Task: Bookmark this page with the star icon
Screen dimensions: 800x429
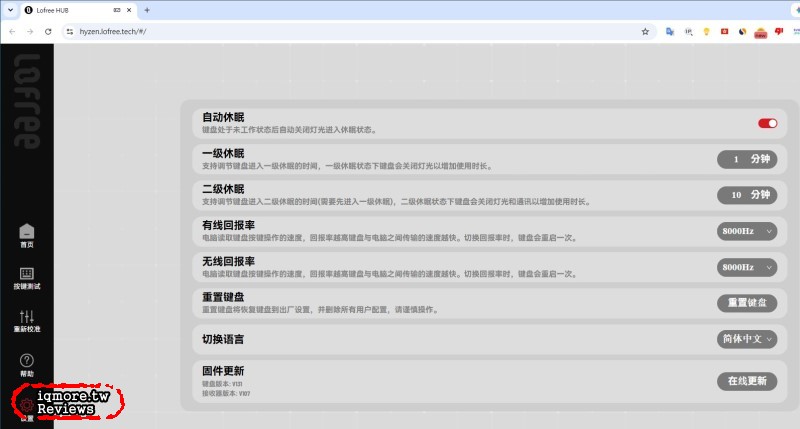Action: [x=645, y=32]
